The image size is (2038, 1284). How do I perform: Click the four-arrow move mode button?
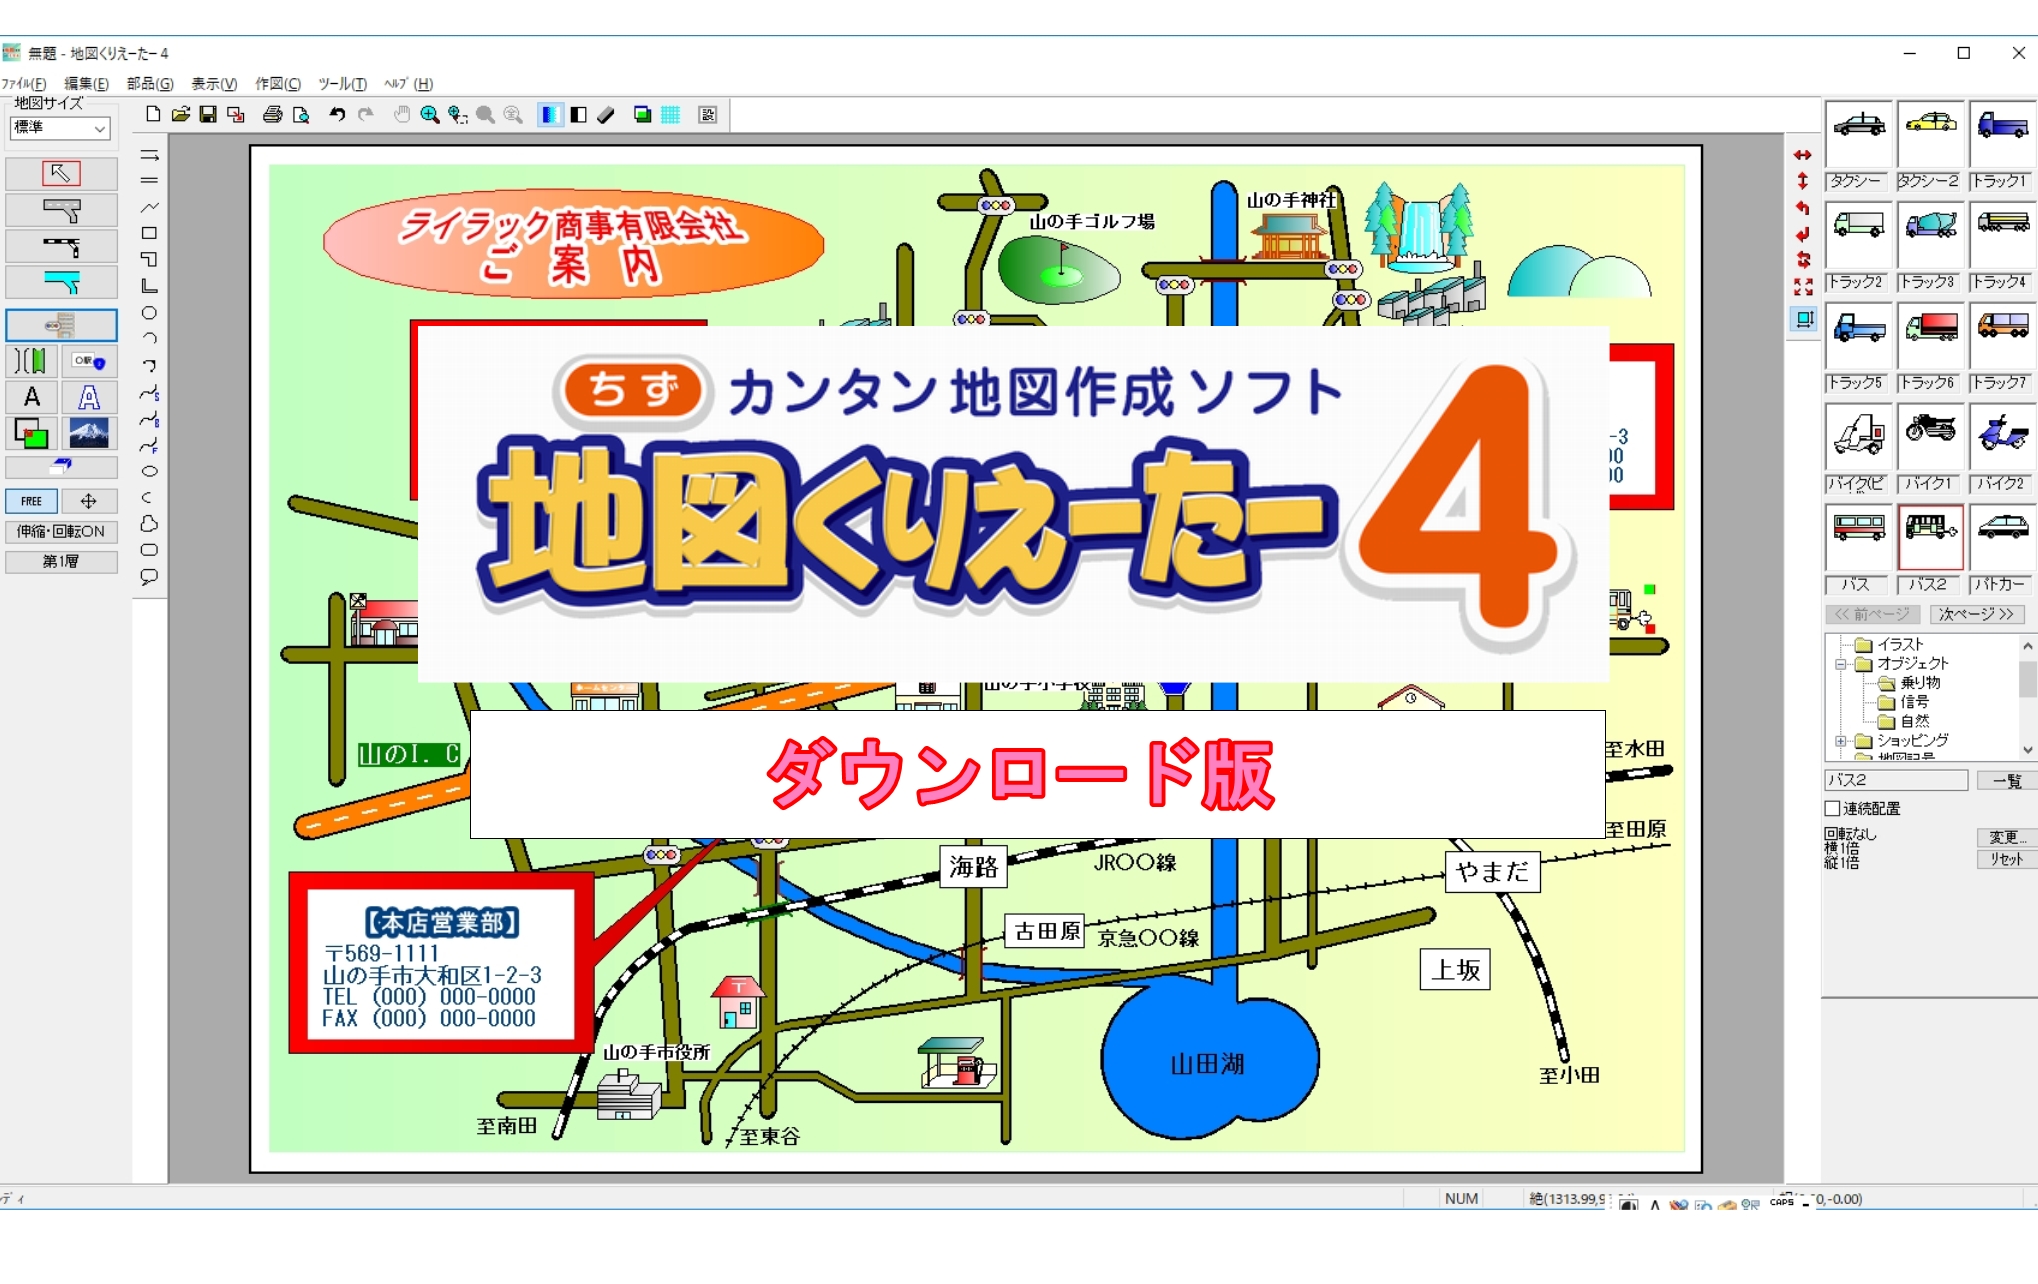[89, 501]
